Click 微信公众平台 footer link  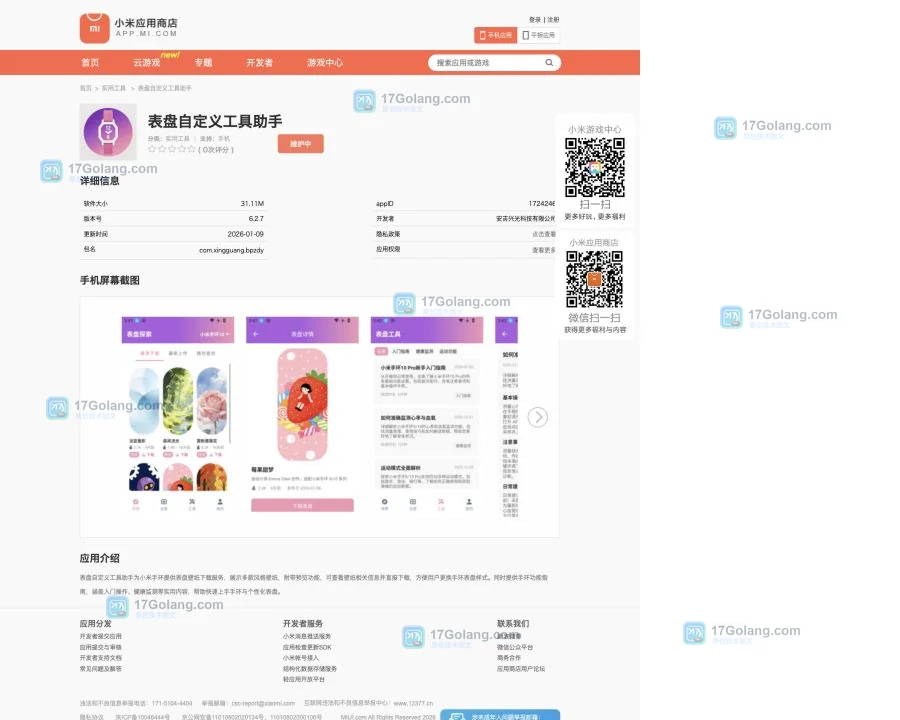pos(515,647)
